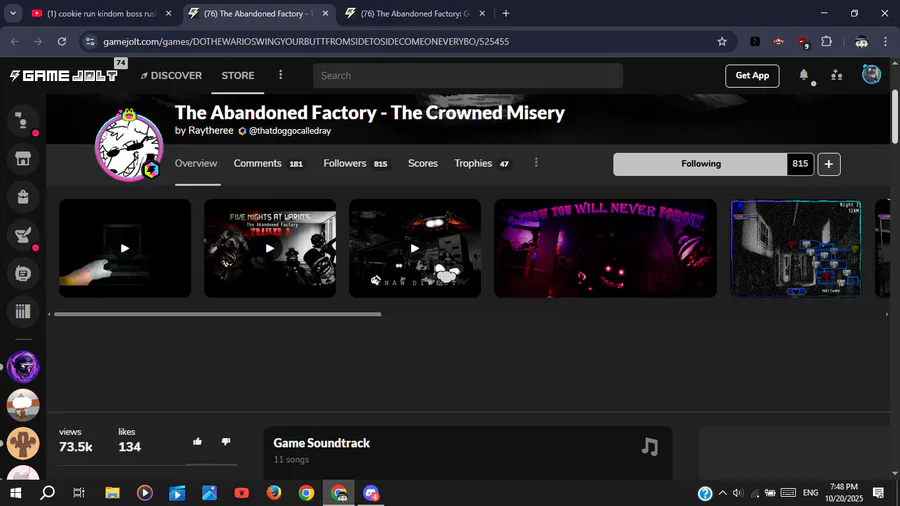900x506 pixels.
Task: Switch to the Overview tab
Action: click(196, 164)
